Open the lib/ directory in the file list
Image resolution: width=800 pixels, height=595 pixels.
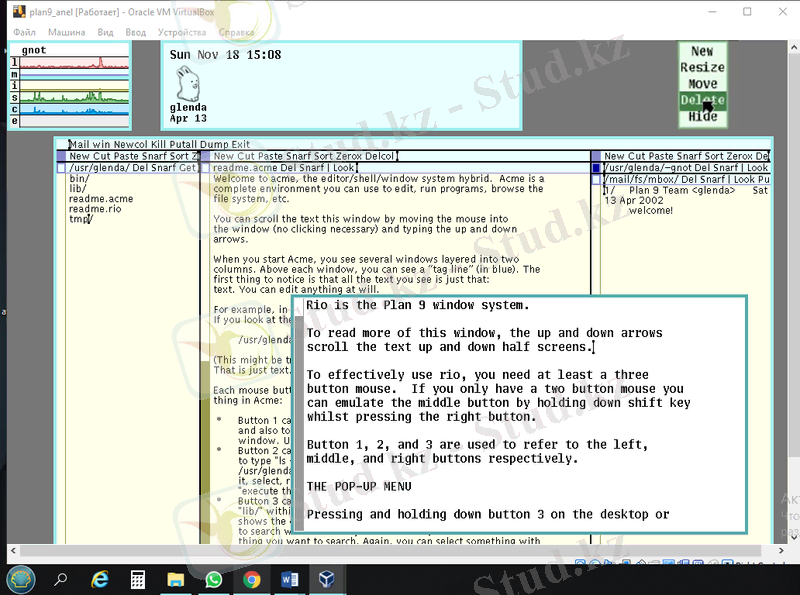click(x=77, y=188)
